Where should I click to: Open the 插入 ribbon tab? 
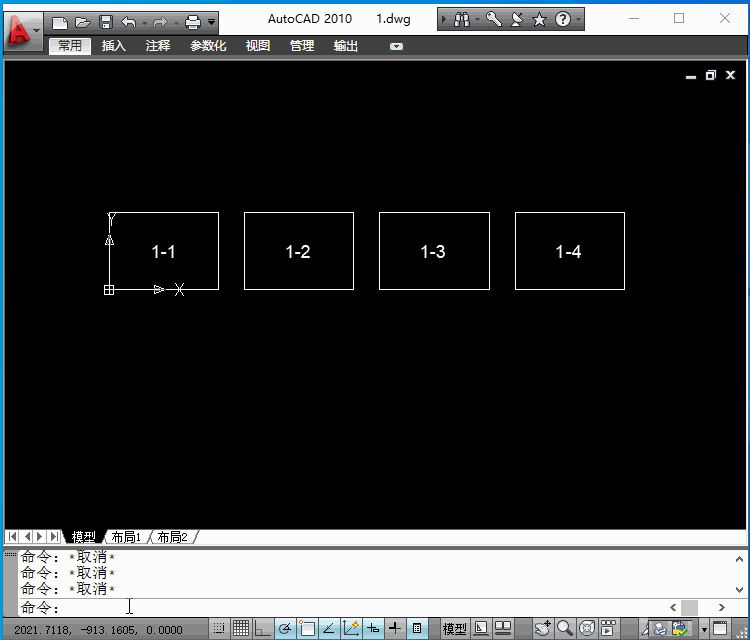click(x=113, y=46)
